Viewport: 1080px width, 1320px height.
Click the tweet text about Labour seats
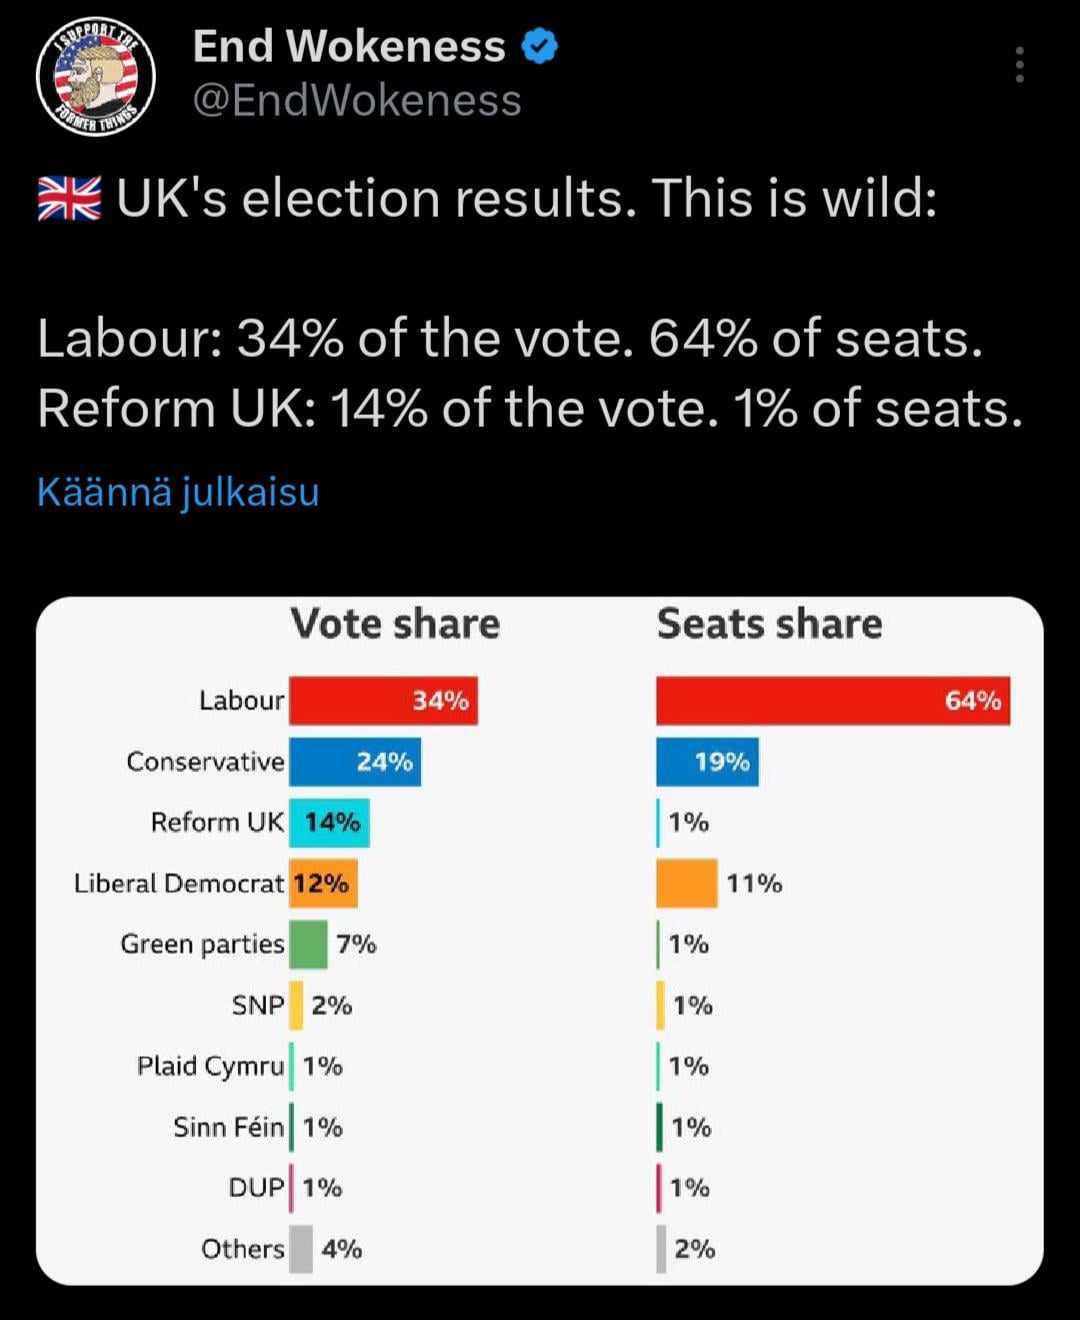pos(510,339)
